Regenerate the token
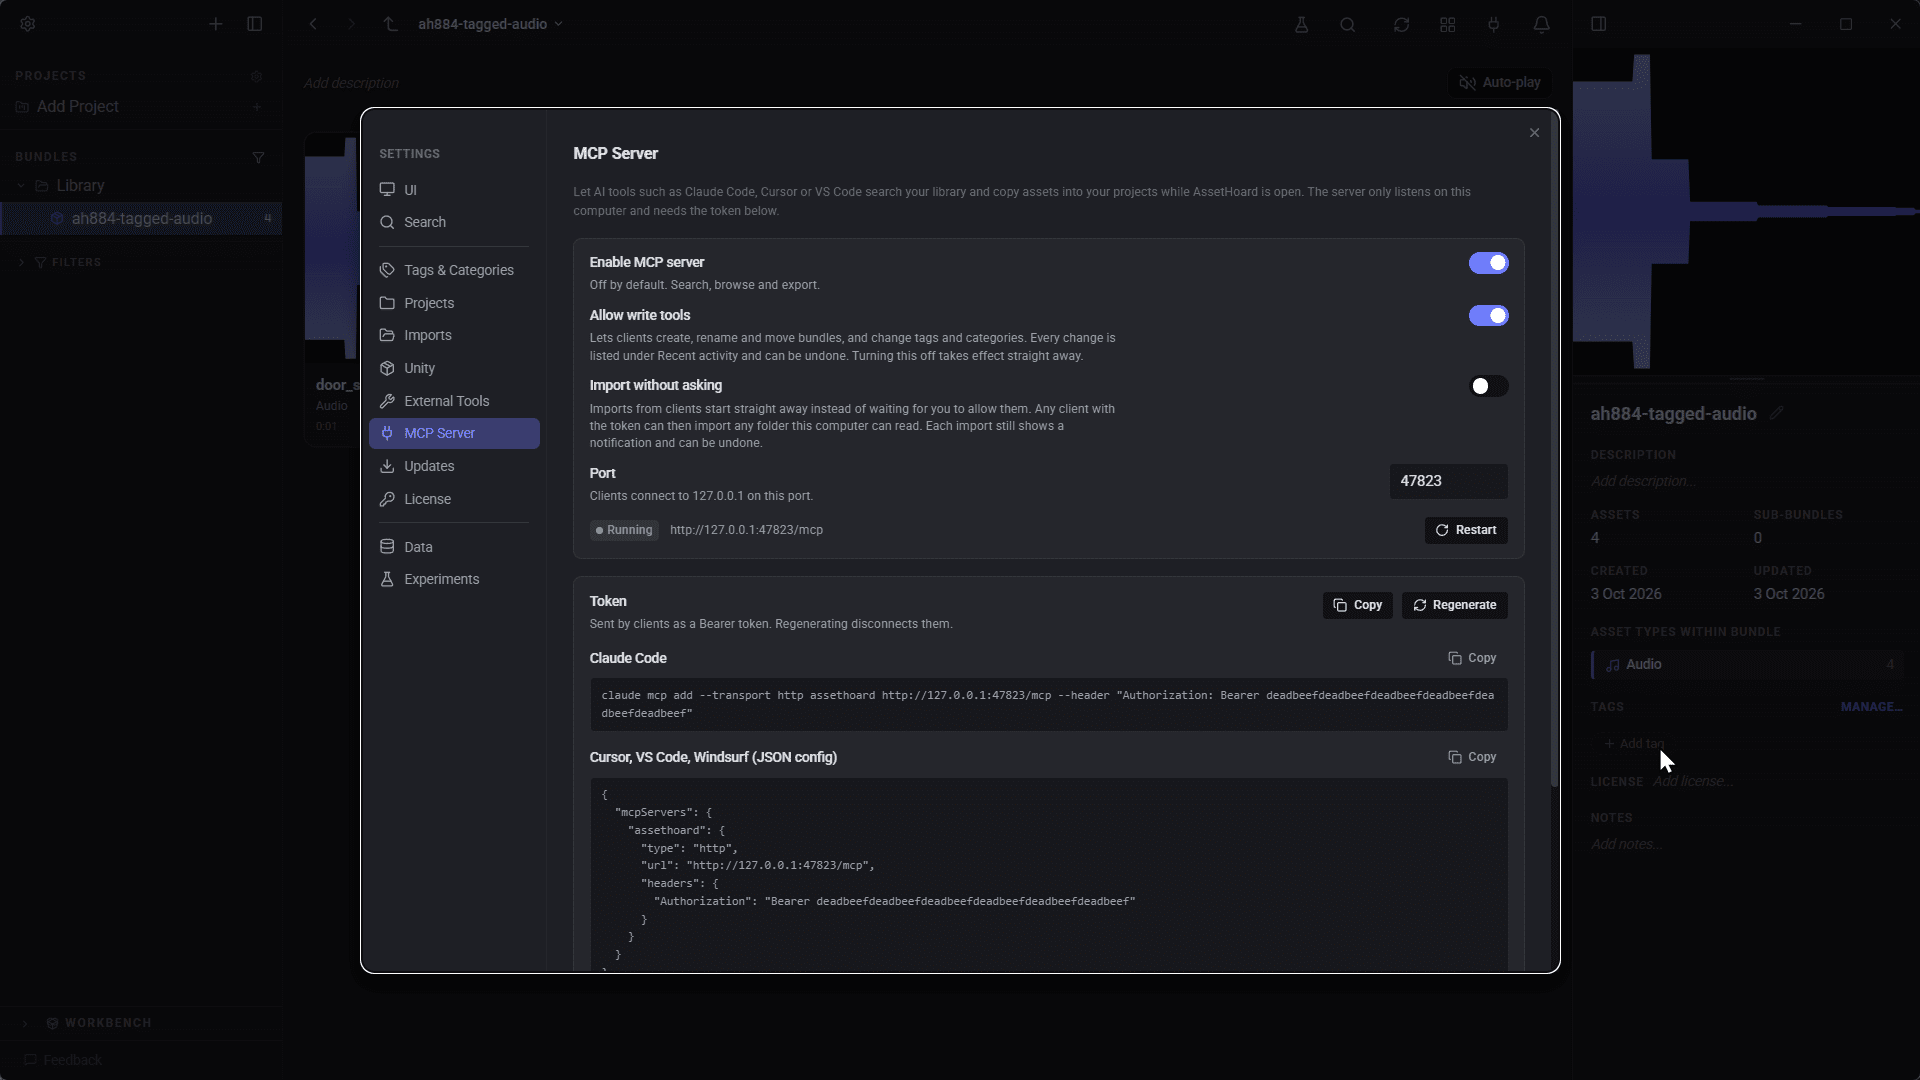Image resolution: width=1920 pixels, height=1080 pixels. pos(1454,605)
